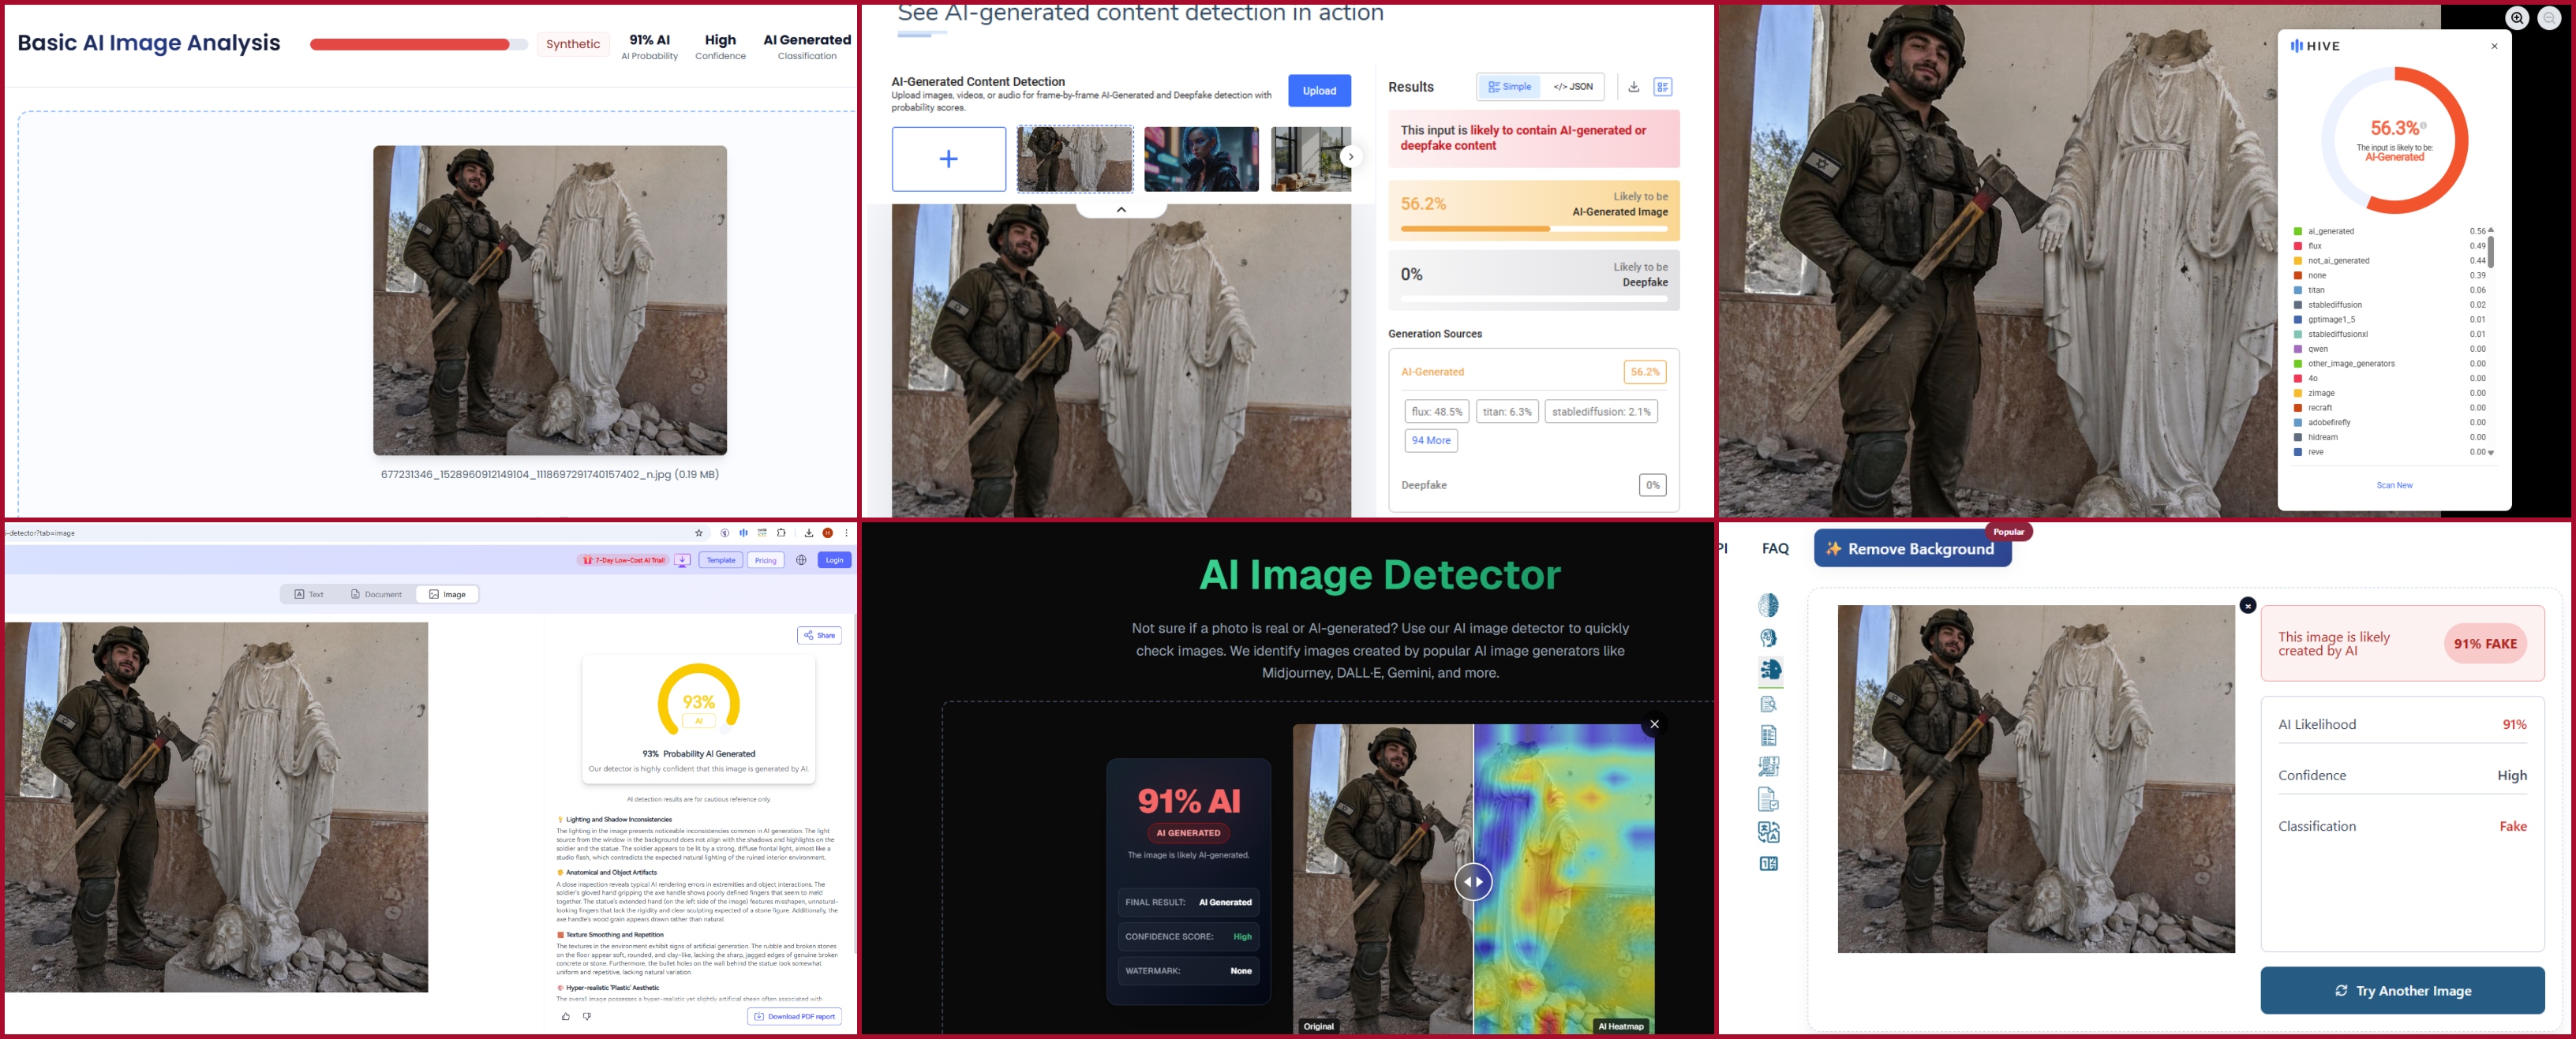2576x1039 pixels.
Task: Switch to the Document tab
Action: coord(376,594)
